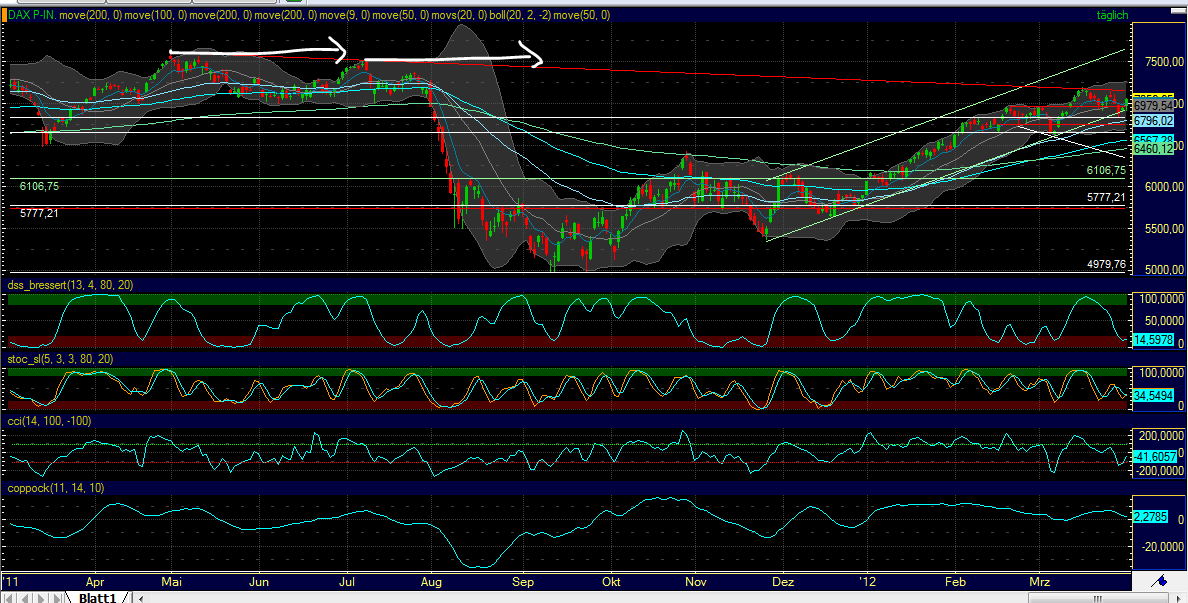Select the Blatt1 sheet tab
The height and width of the screenshot is (603, 1188).
tap(98, 598)
